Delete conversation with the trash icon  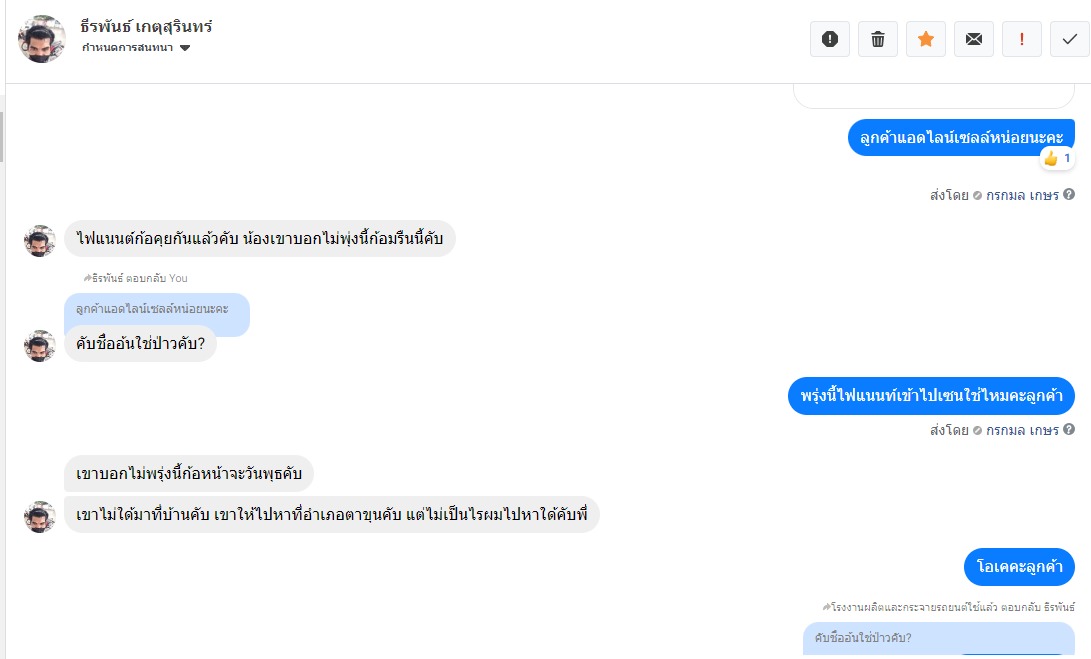[x=877, y=39]
